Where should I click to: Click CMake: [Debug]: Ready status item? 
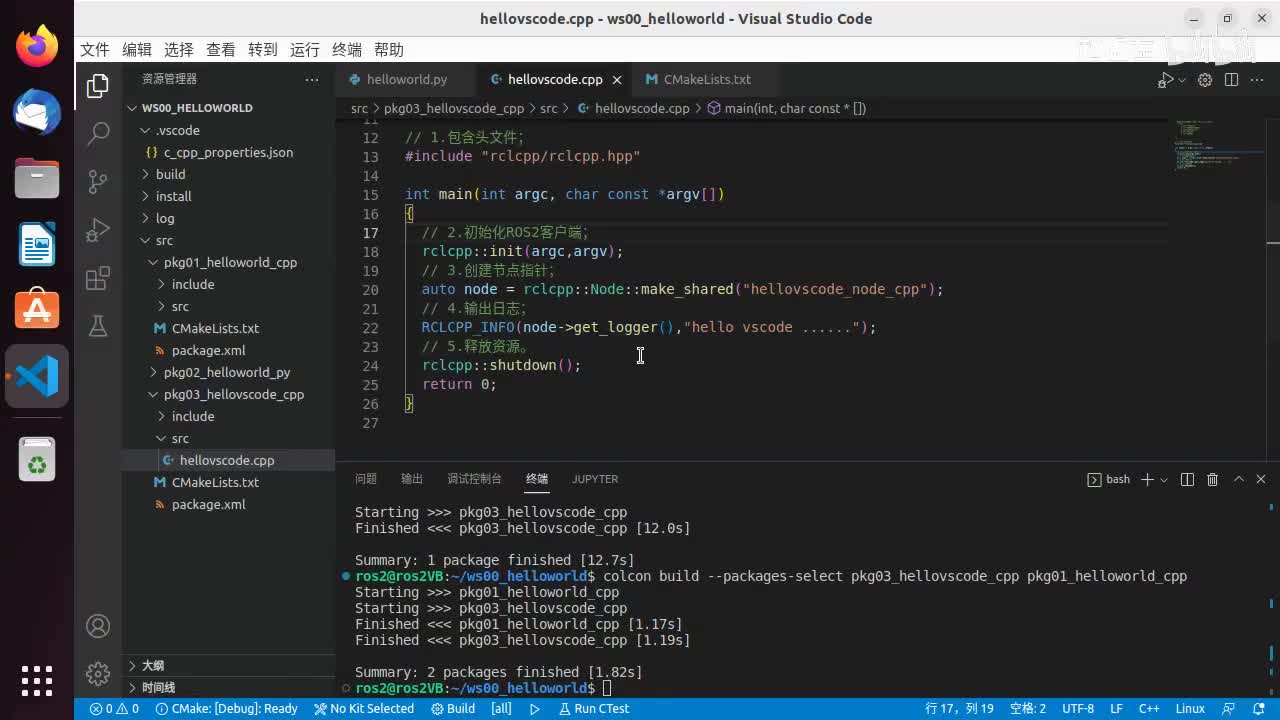(x=227, y=709)
